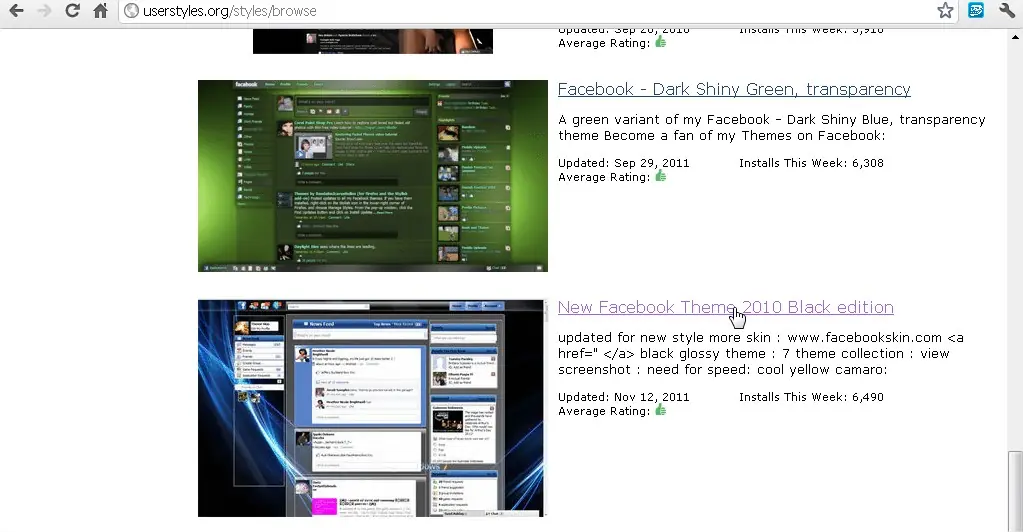The image size is (1023, 532).
Task: Click the 'updated for new style more skin' description
Action: [761, 354]
